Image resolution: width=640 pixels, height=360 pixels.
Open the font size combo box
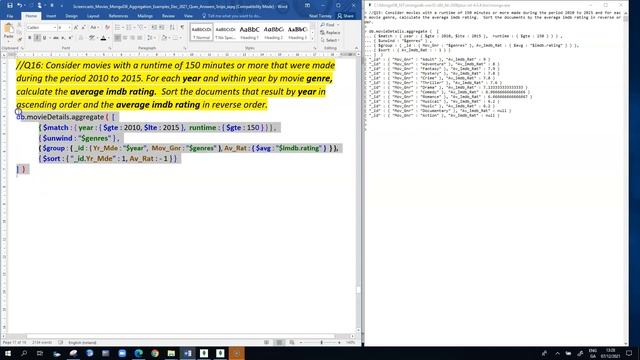click(x=63, y=27)
